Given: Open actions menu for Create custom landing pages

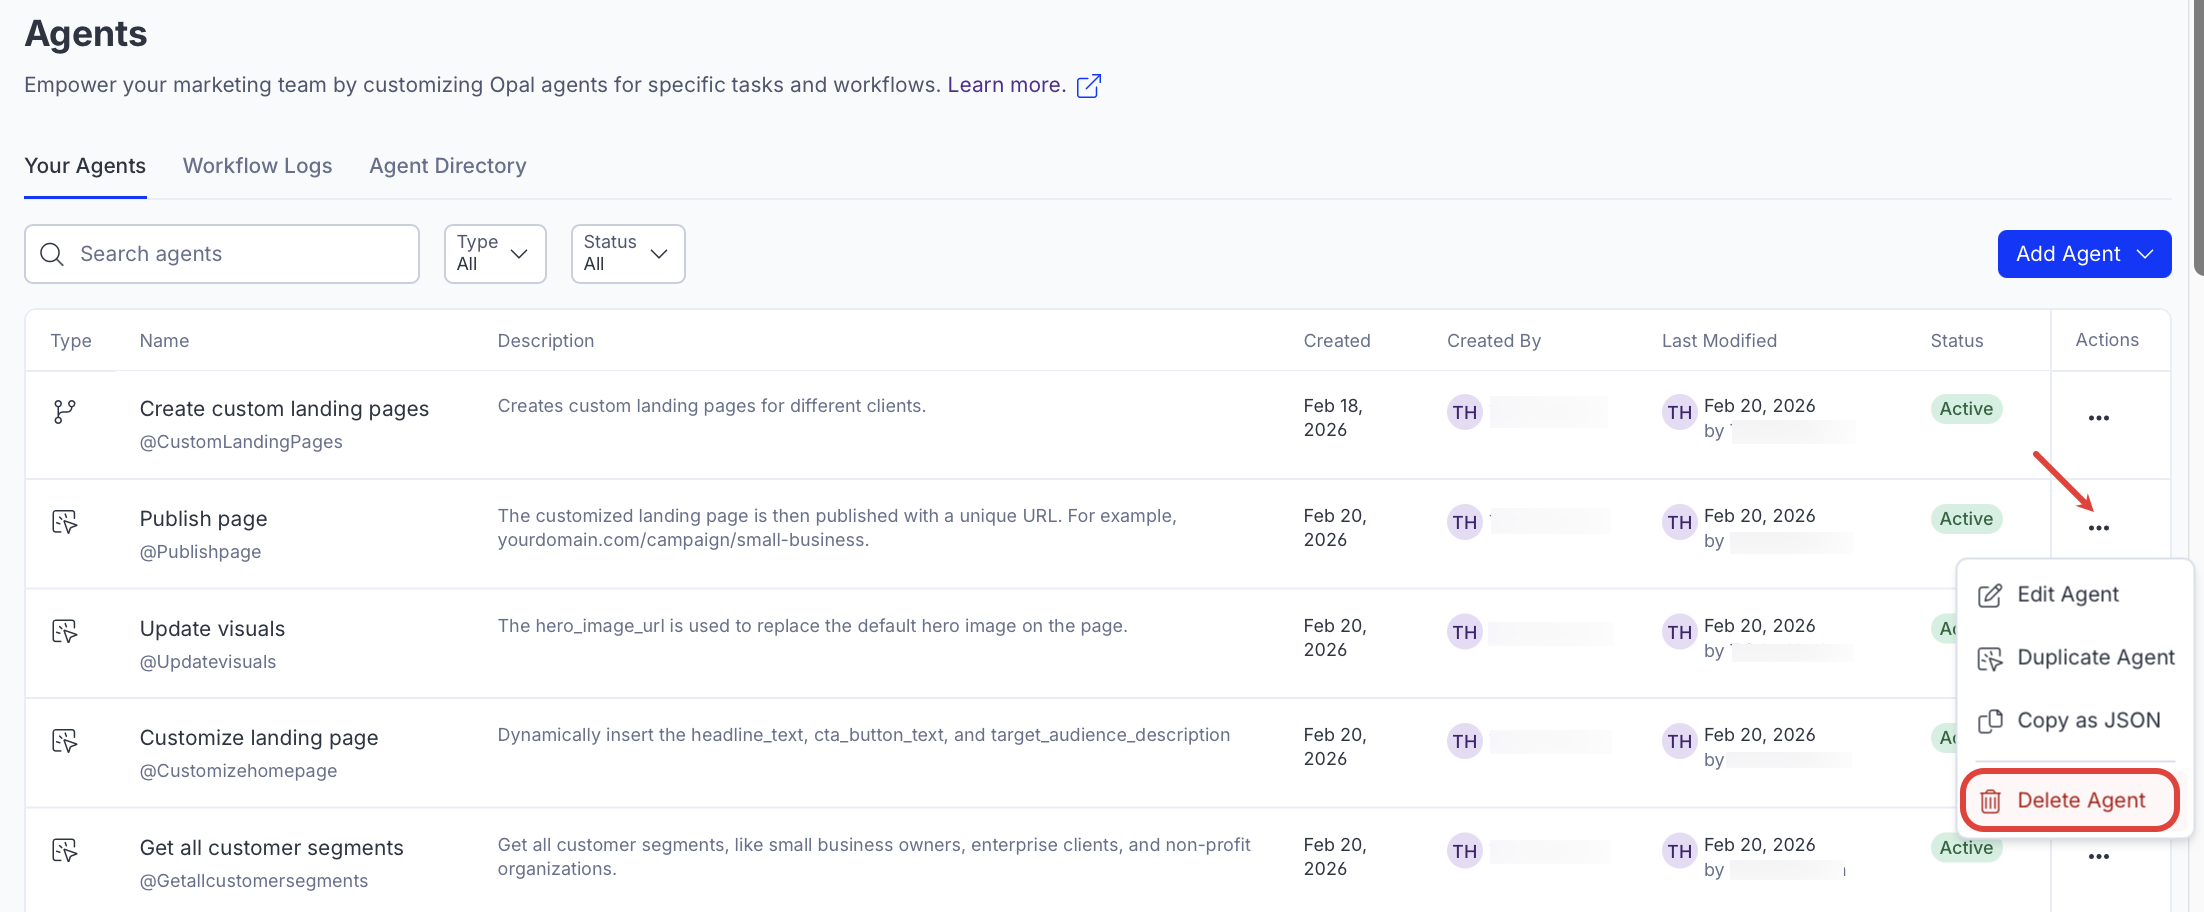Looking at the screenshot, I should point(2098,418).
